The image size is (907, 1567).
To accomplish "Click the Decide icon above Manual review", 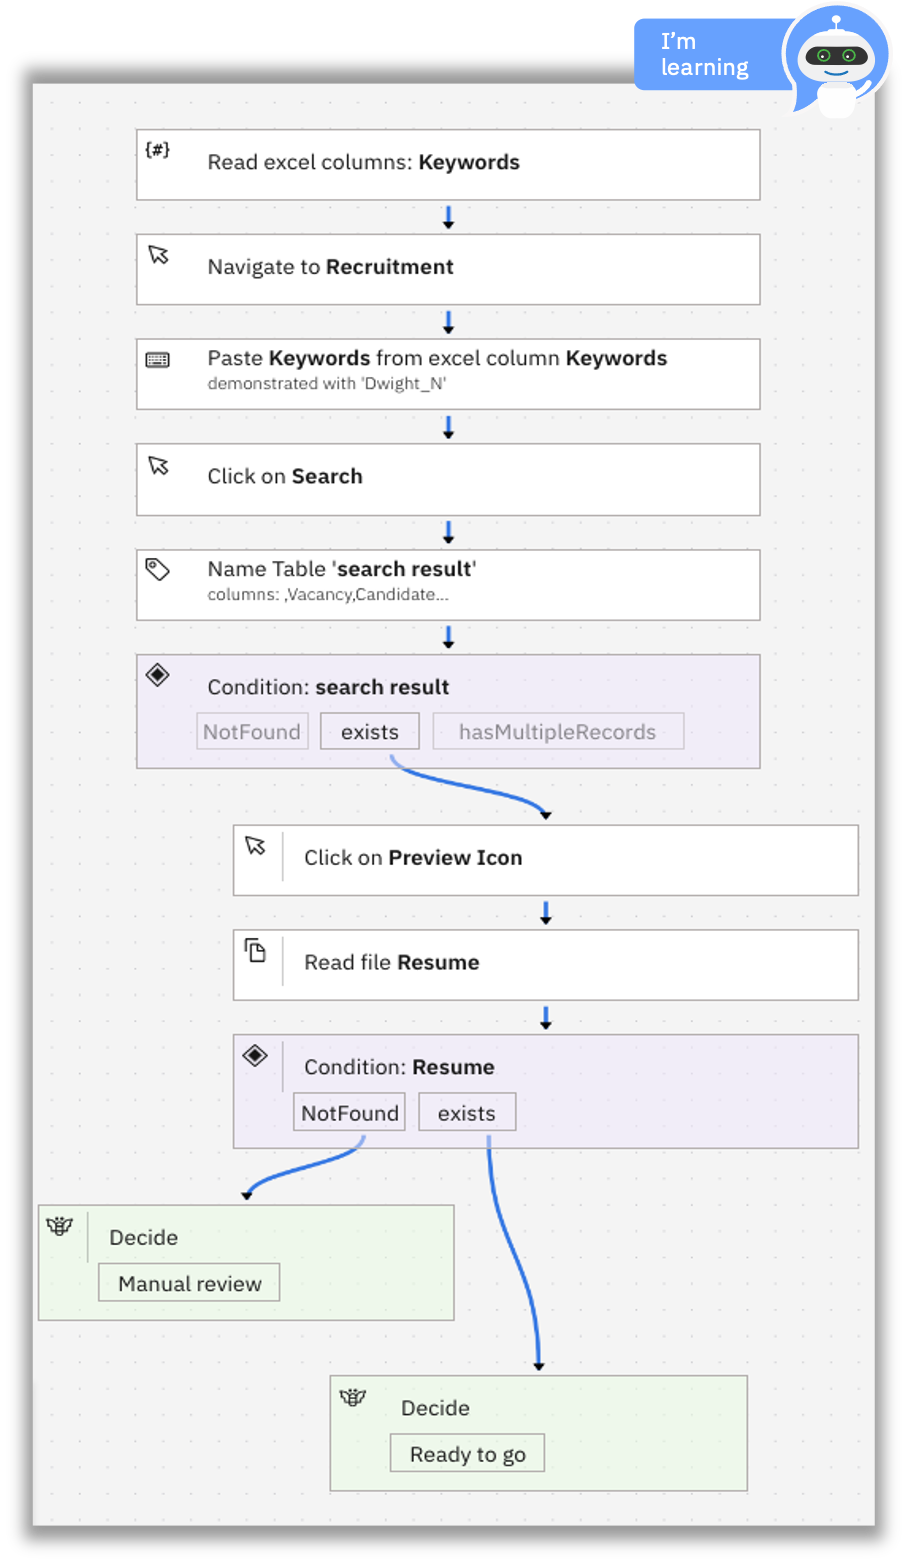I will pyautogui.click(x=60, y=1226).
